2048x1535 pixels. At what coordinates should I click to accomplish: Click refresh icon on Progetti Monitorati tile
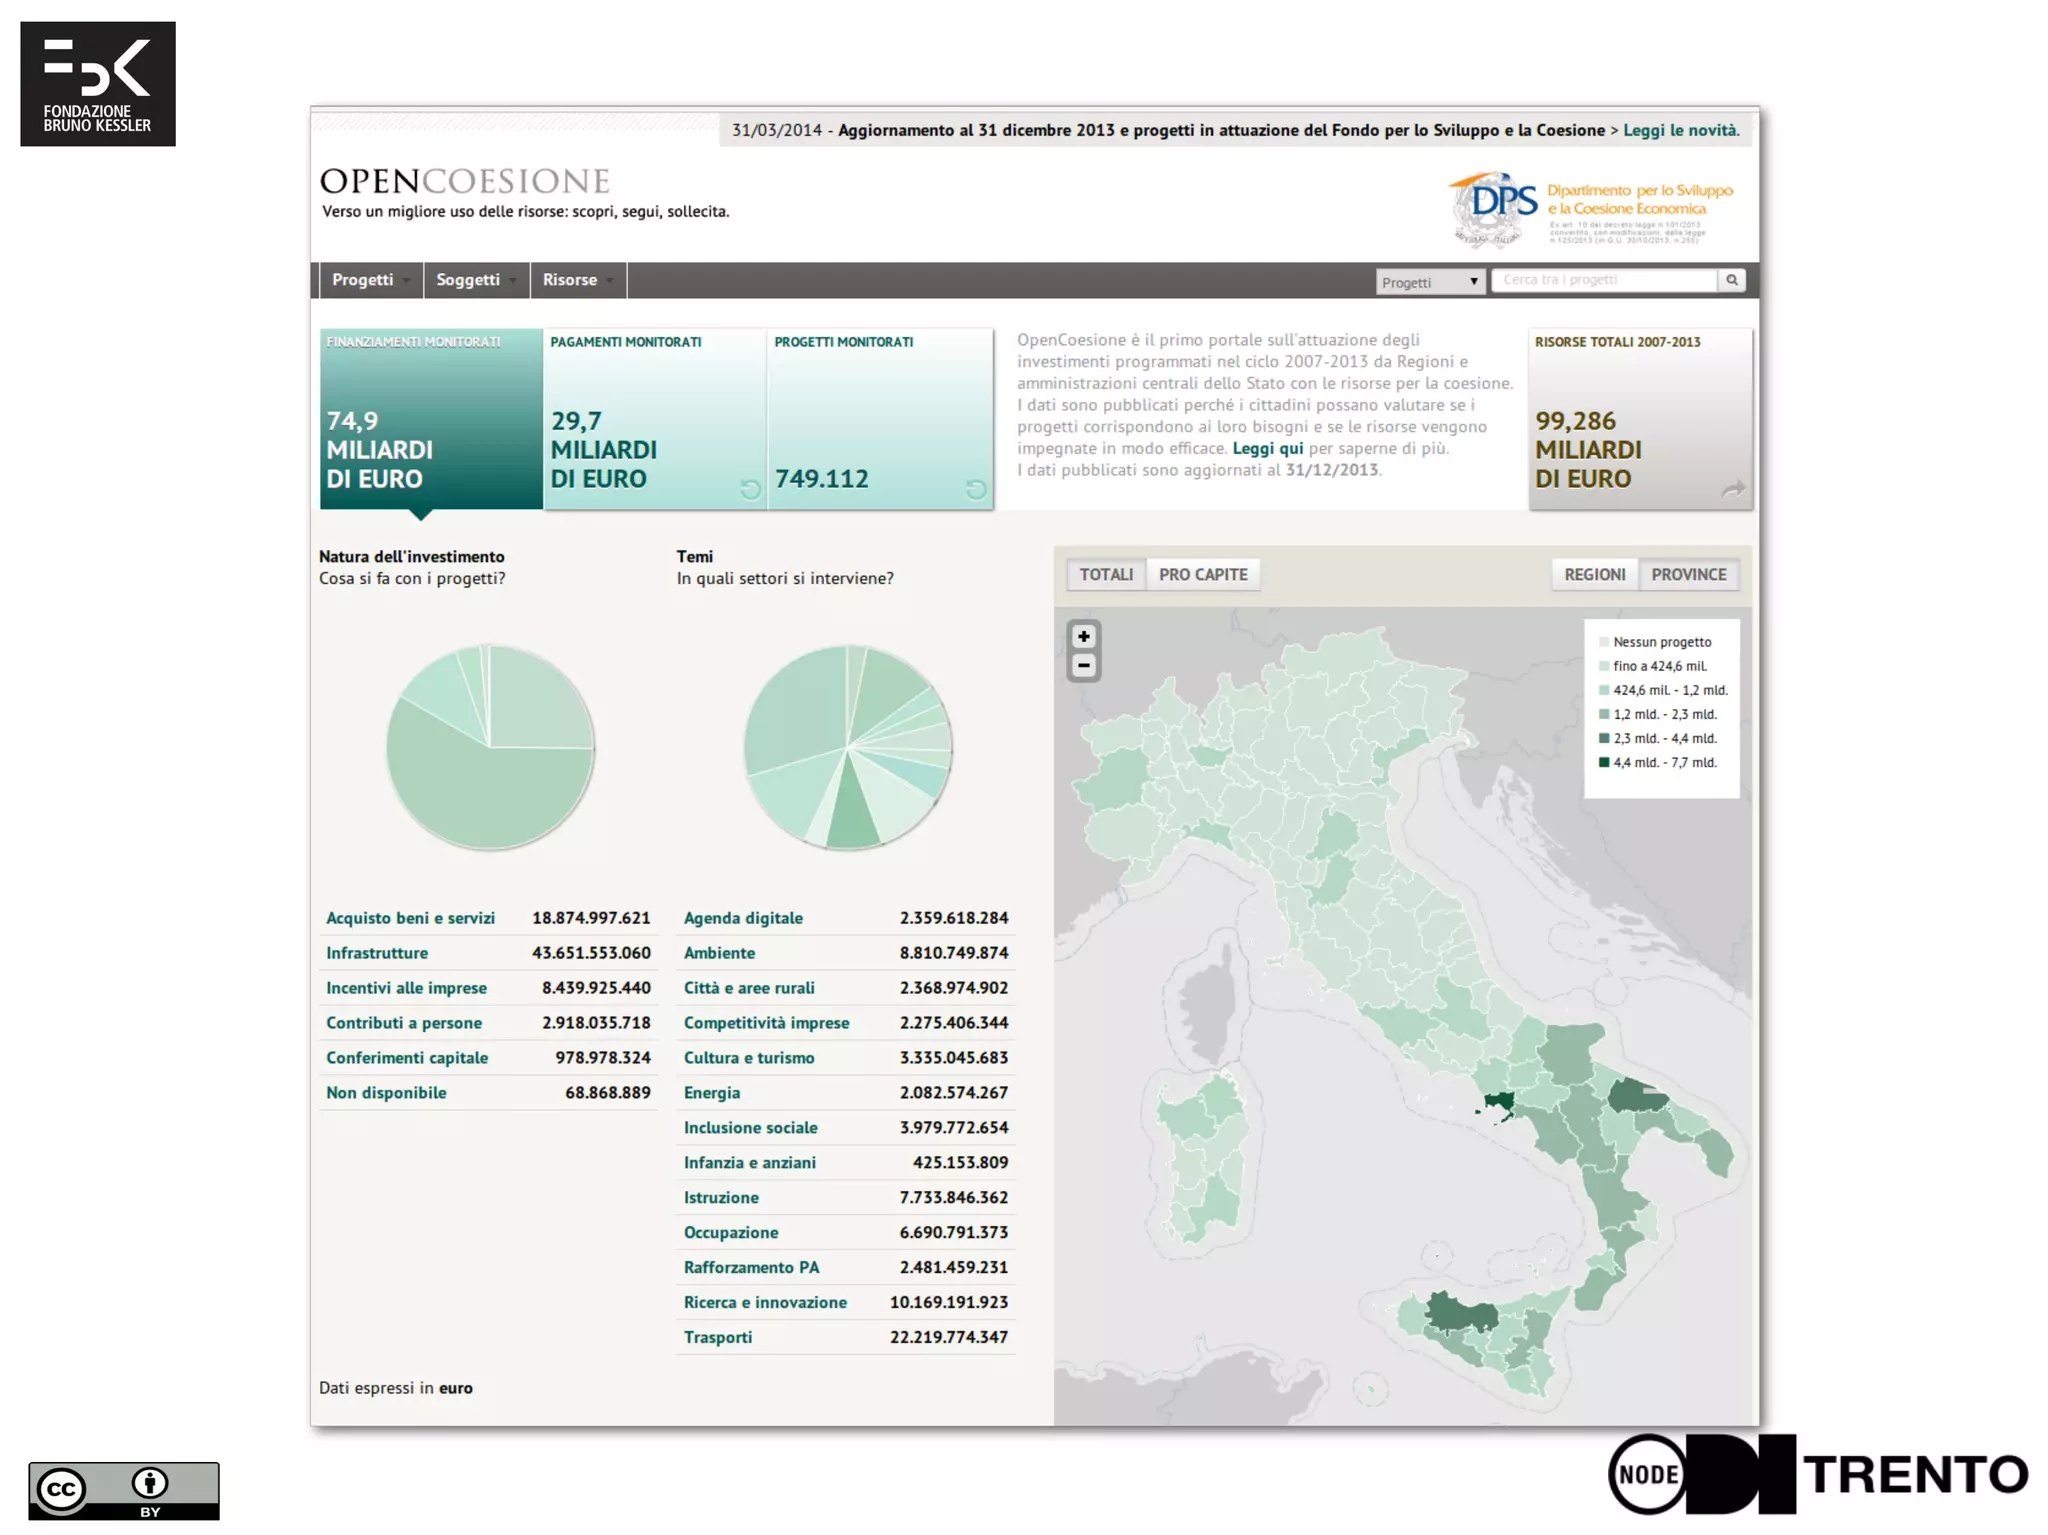click(x=976, y=488)
